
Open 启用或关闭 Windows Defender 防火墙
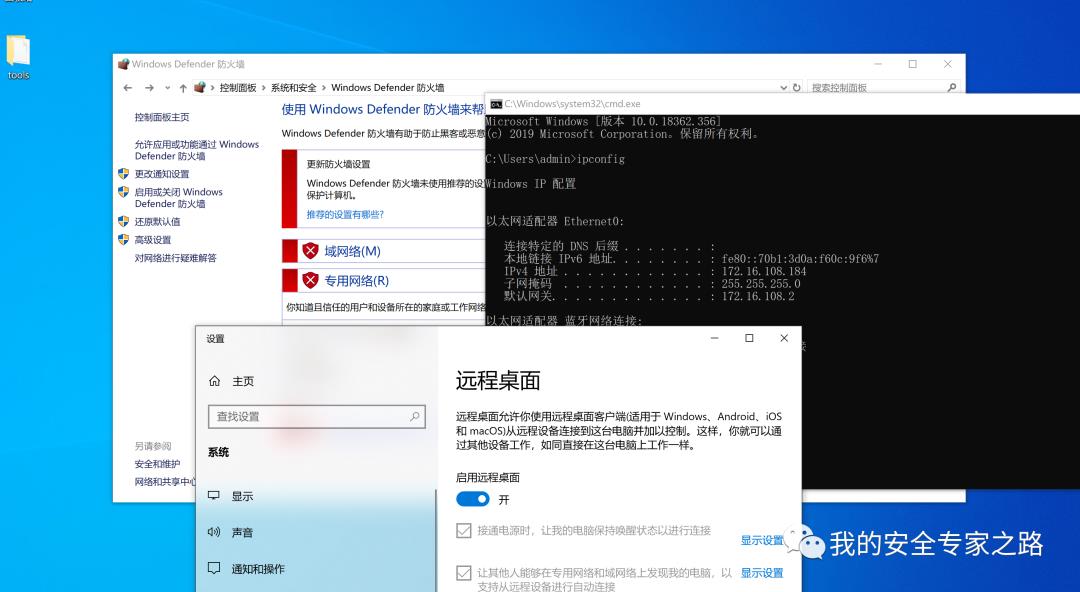tap(178, 198)
